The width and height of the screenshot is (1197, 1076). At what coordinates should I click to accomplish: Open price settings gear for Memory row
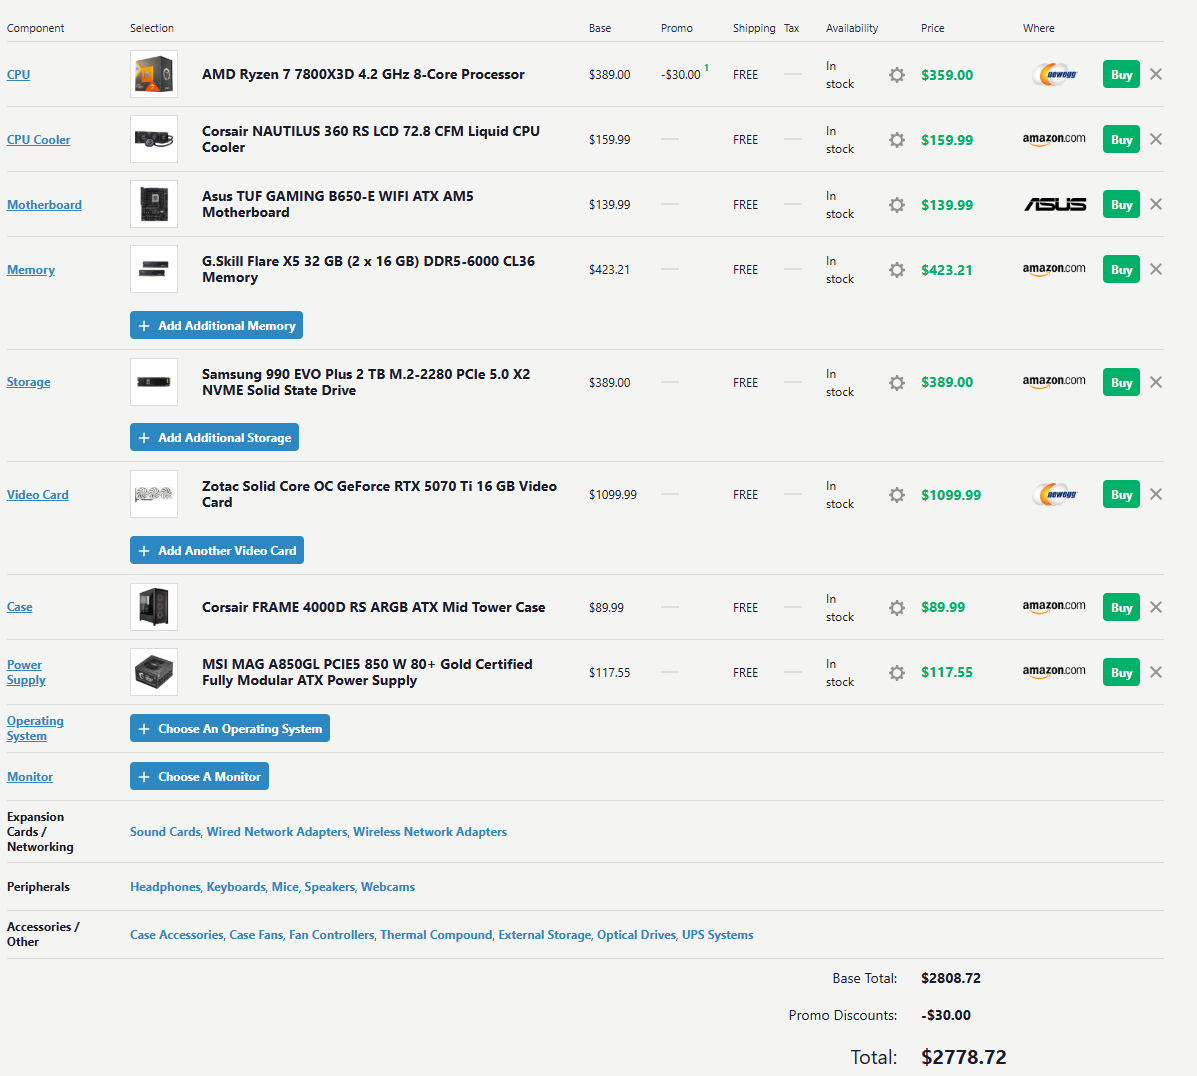point(897,270)
